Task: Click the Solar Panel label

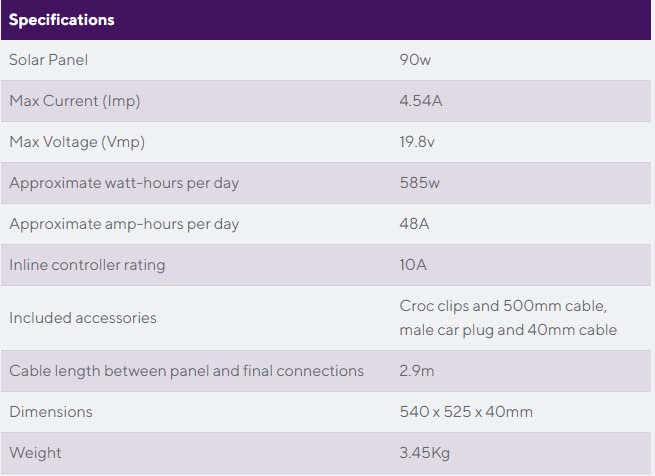Action: tap(49, 60)
